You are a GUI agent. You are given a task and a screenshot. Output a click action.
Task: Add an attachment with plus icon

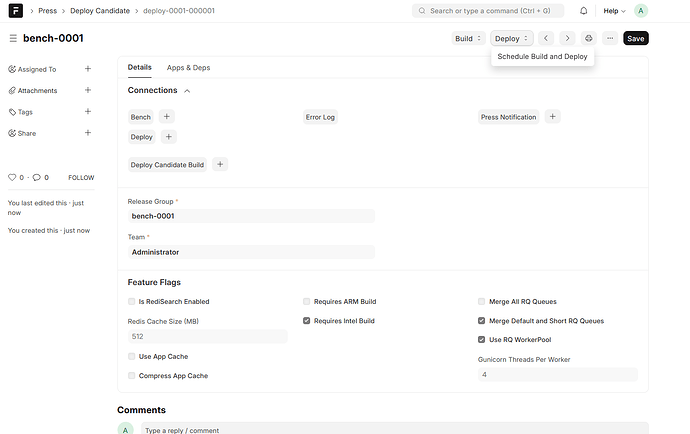88,90
